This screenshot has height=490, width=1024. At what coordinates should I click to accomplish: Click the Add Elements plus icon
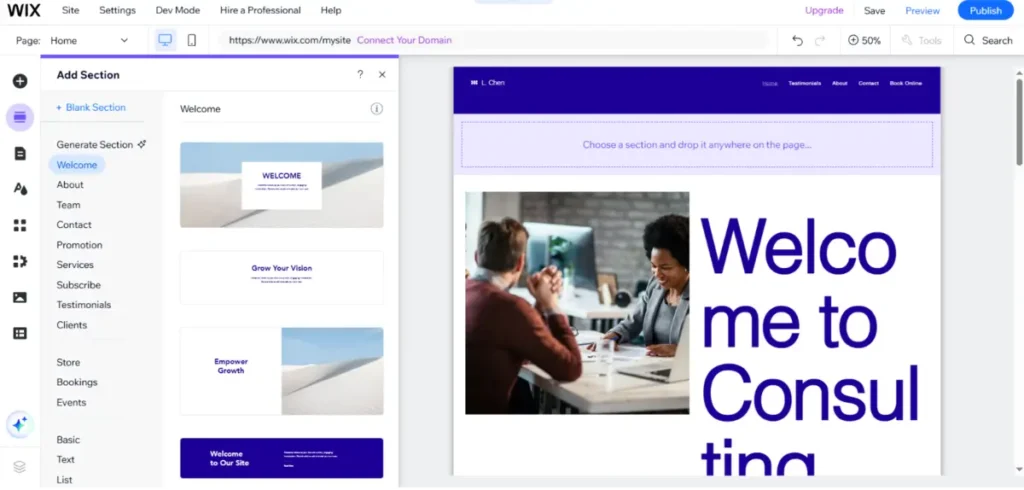[x=20, y=81]
